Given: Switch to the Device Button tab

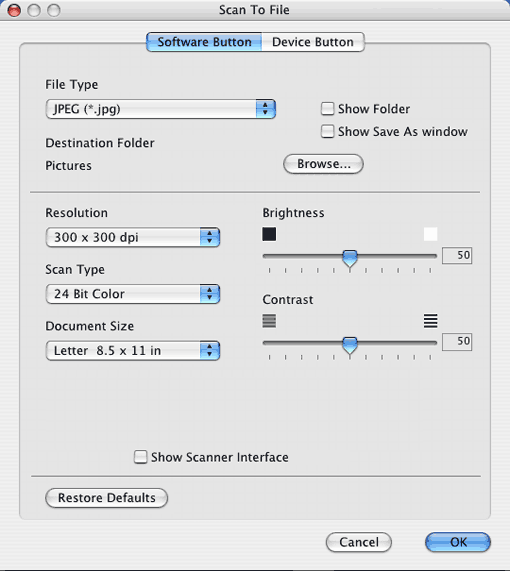Looking at the screenshot, I should 313,42.
